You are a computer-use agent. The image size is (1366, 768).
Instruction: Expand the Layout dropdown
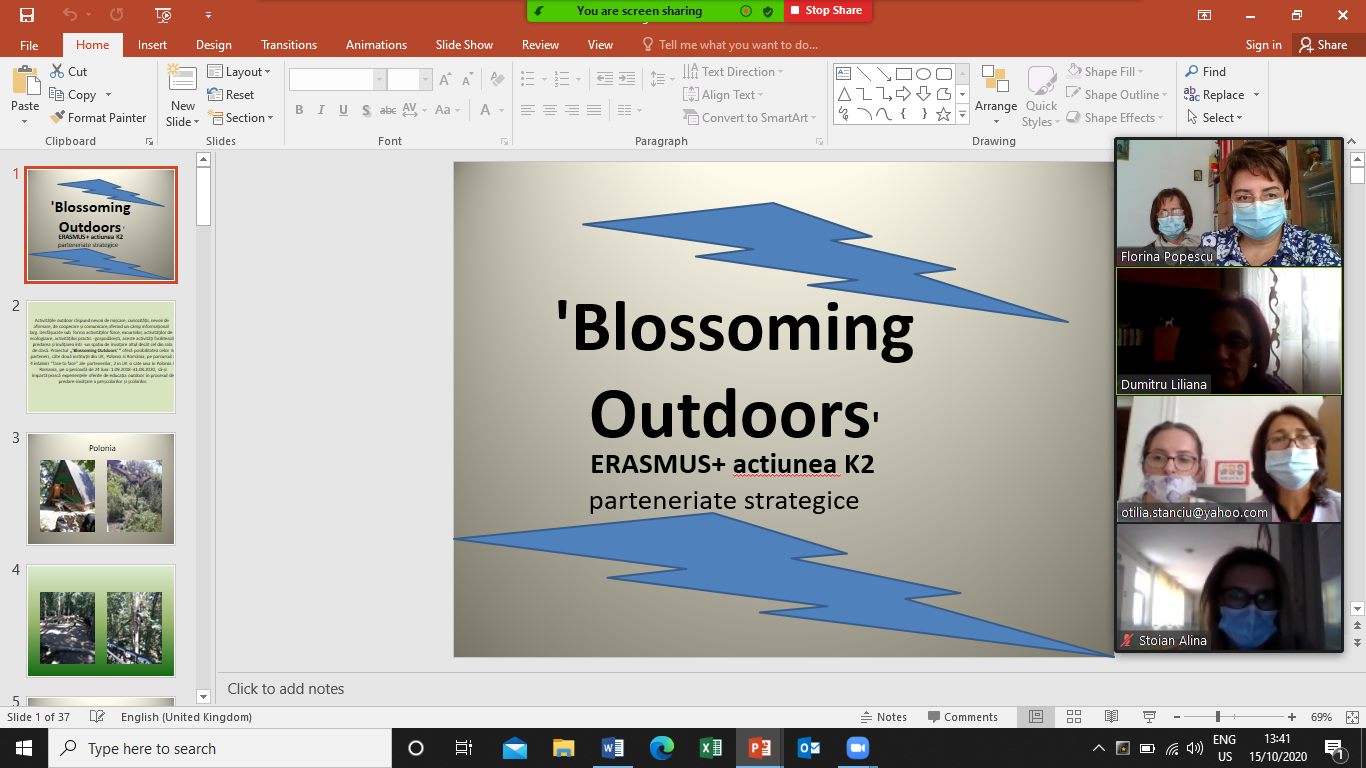pyautogui.click(x=239, y=72)
